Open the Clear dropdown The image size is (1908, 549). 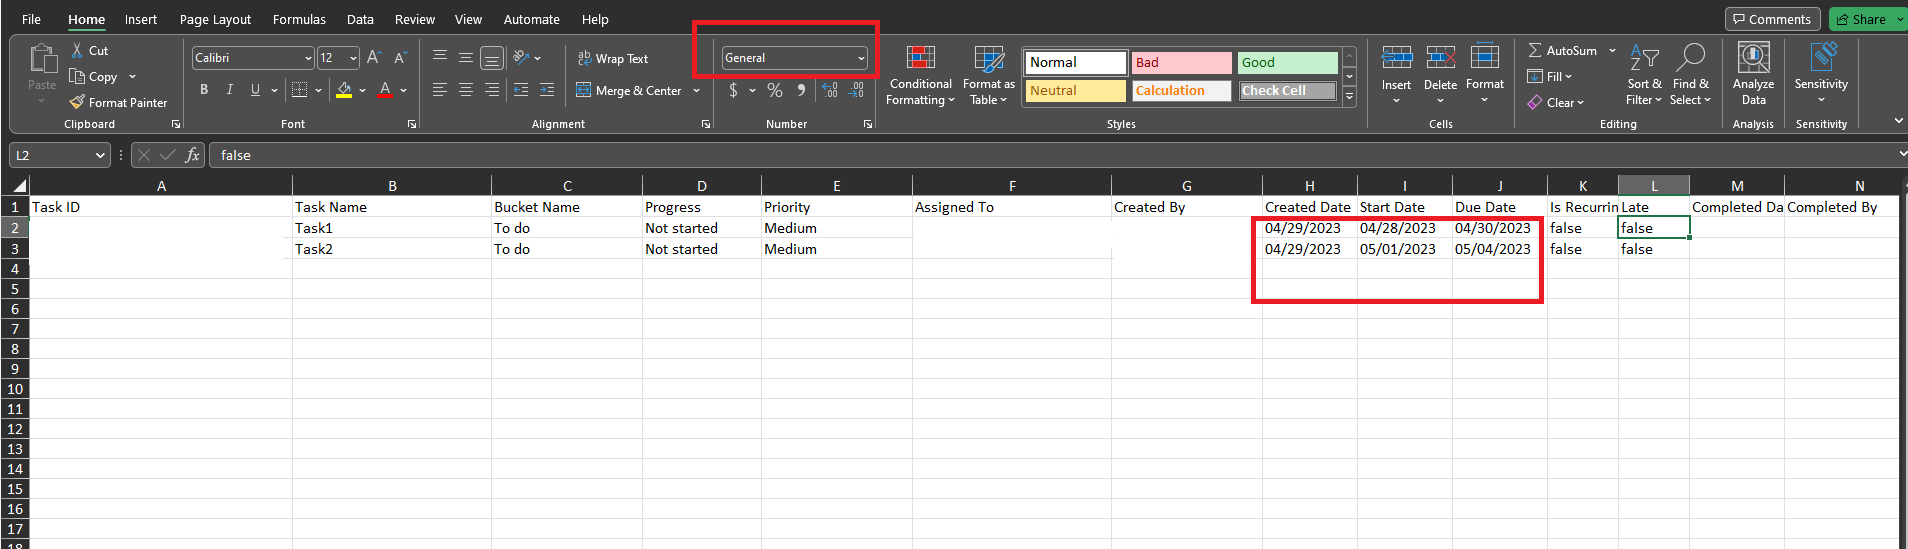pos(1556,102)
